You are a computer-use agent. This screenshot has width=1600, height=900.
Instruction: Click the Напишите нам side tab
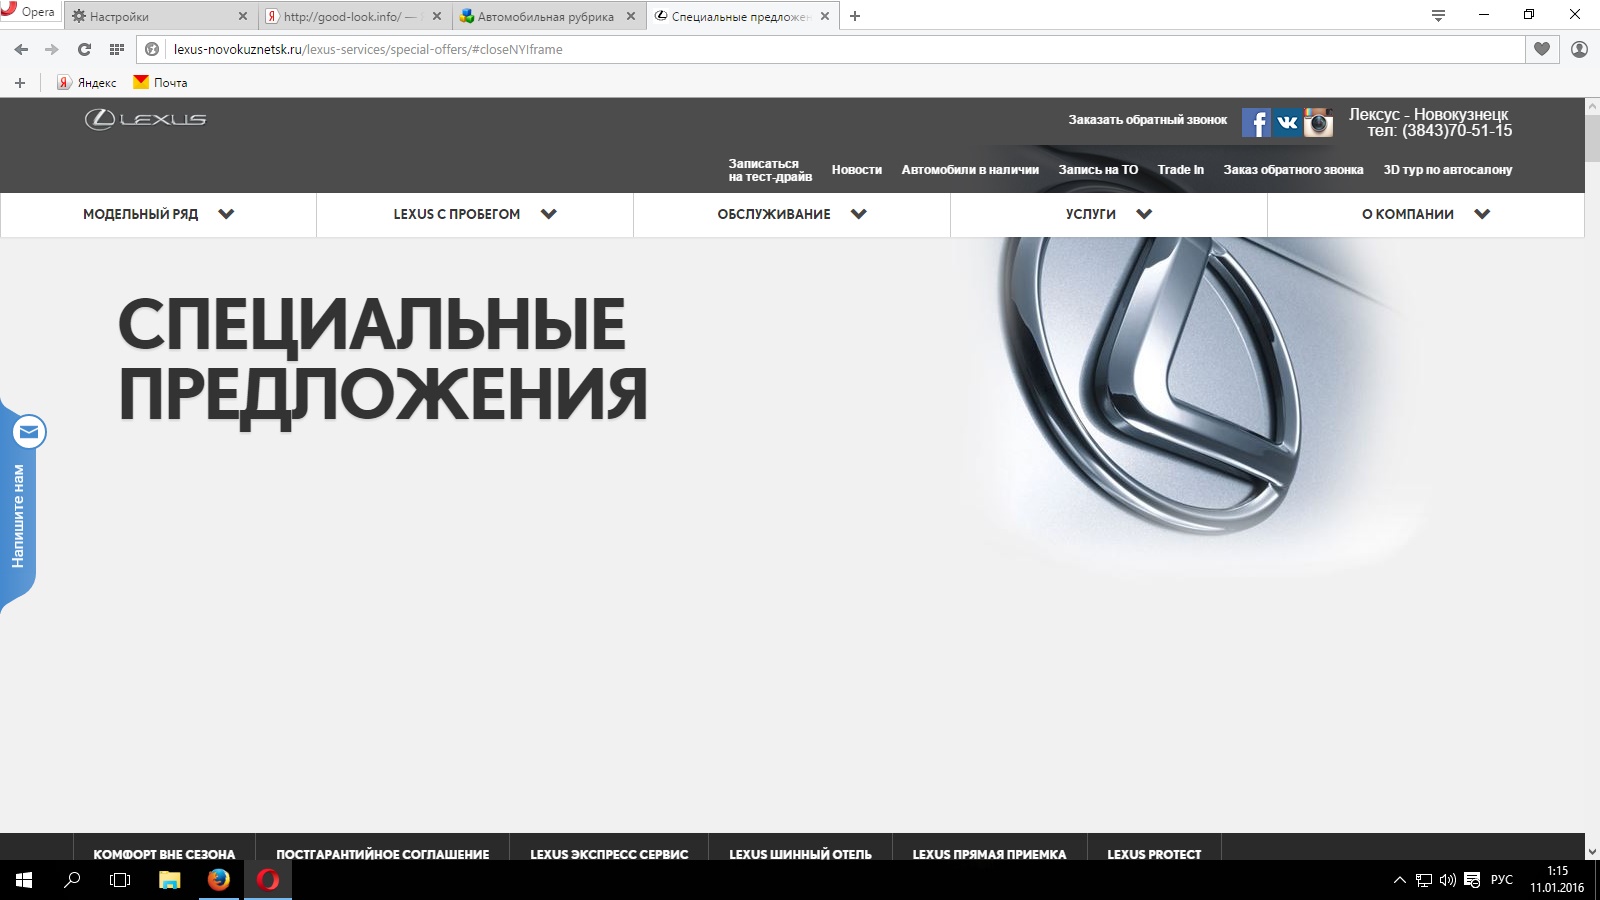(18, 516)
